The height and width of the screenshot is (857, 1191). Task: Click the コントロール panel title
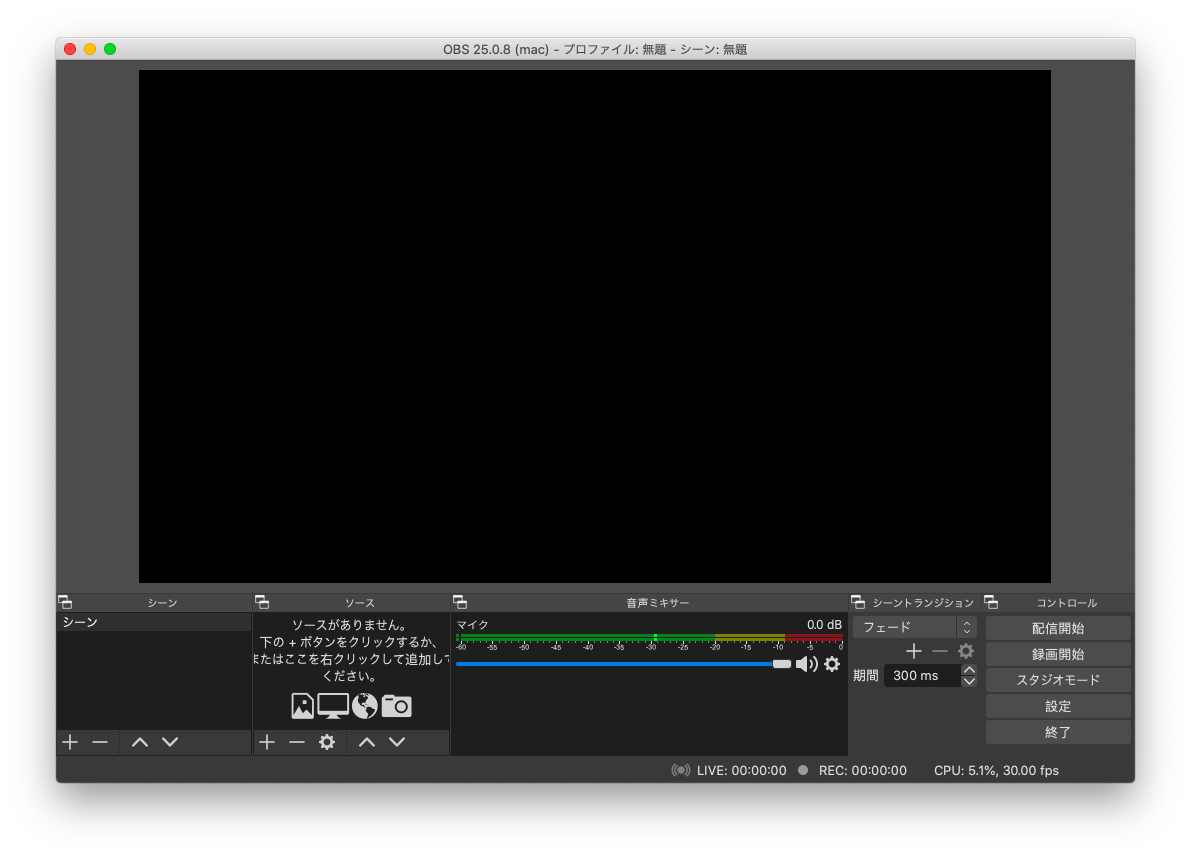point(1066,602)
